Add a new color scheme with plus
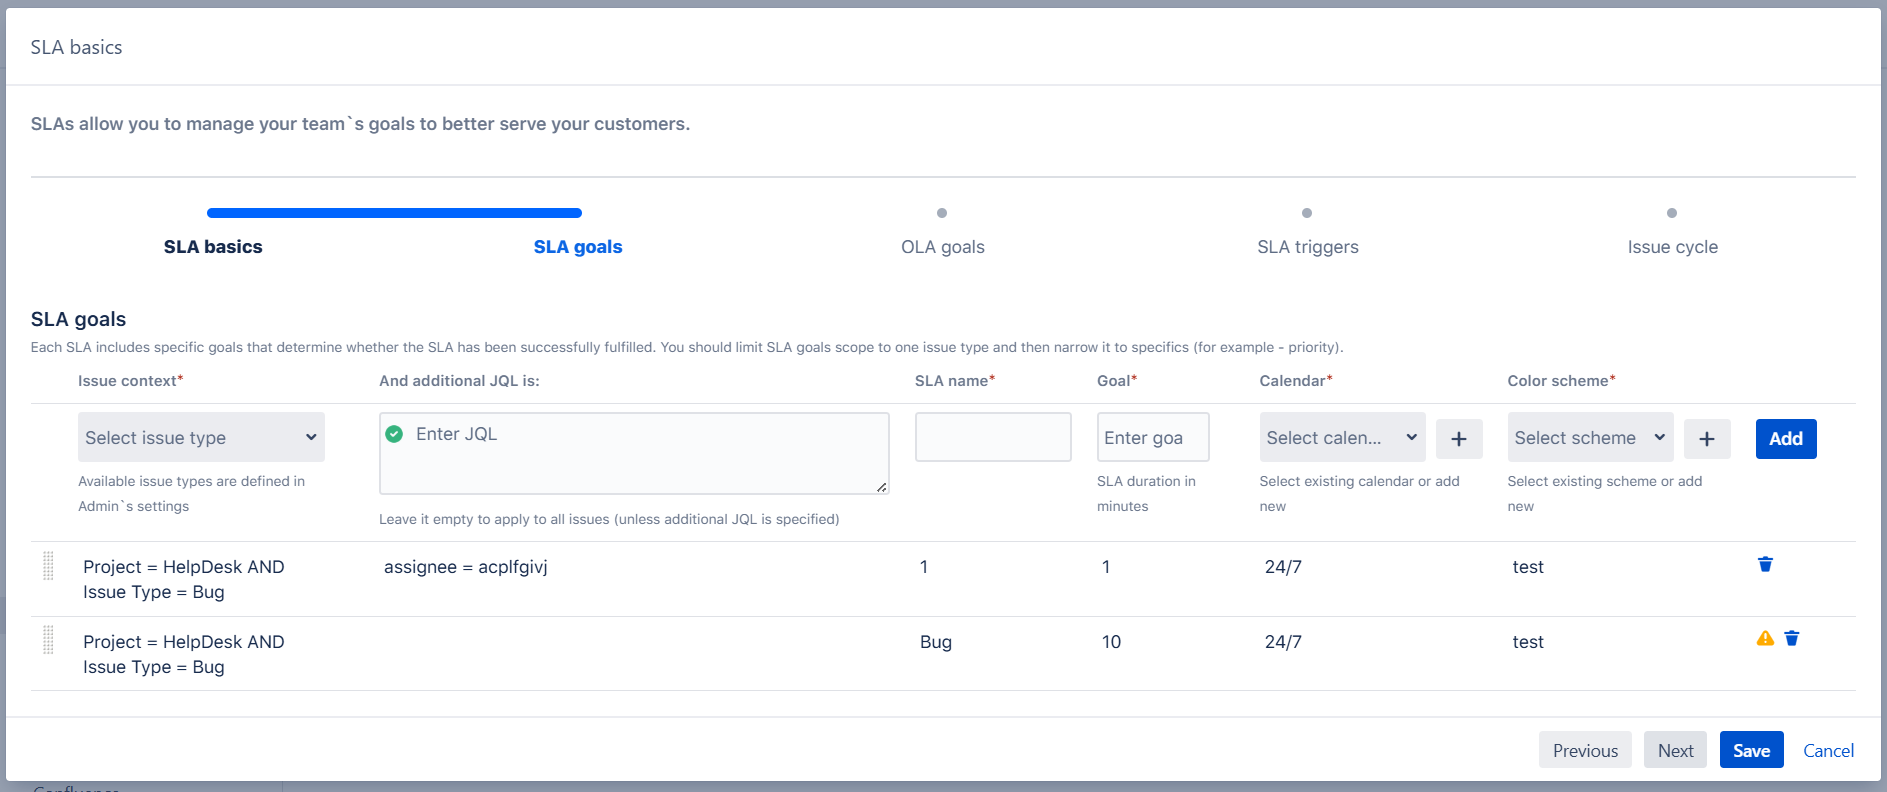The width and height of the screenshot is (1887, 792). [x=1706, y=439]
